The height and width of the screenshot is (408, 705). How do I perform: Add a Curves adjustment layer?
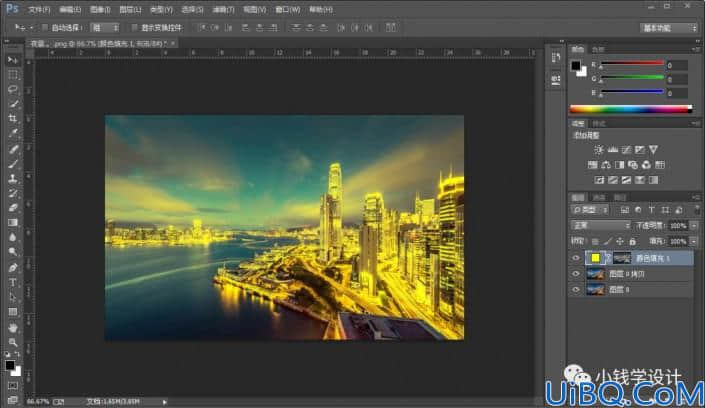point(626,150)
